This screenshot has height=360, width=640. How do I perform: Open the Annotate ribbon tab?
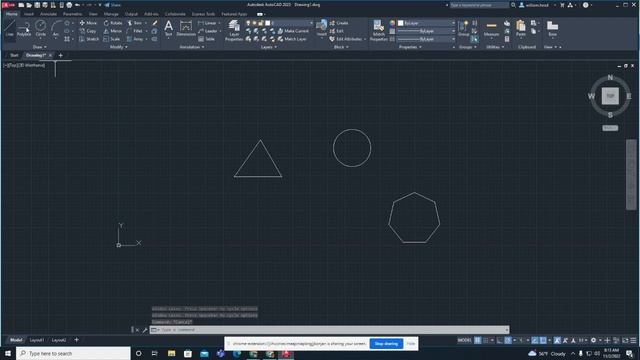pos(48,14)
